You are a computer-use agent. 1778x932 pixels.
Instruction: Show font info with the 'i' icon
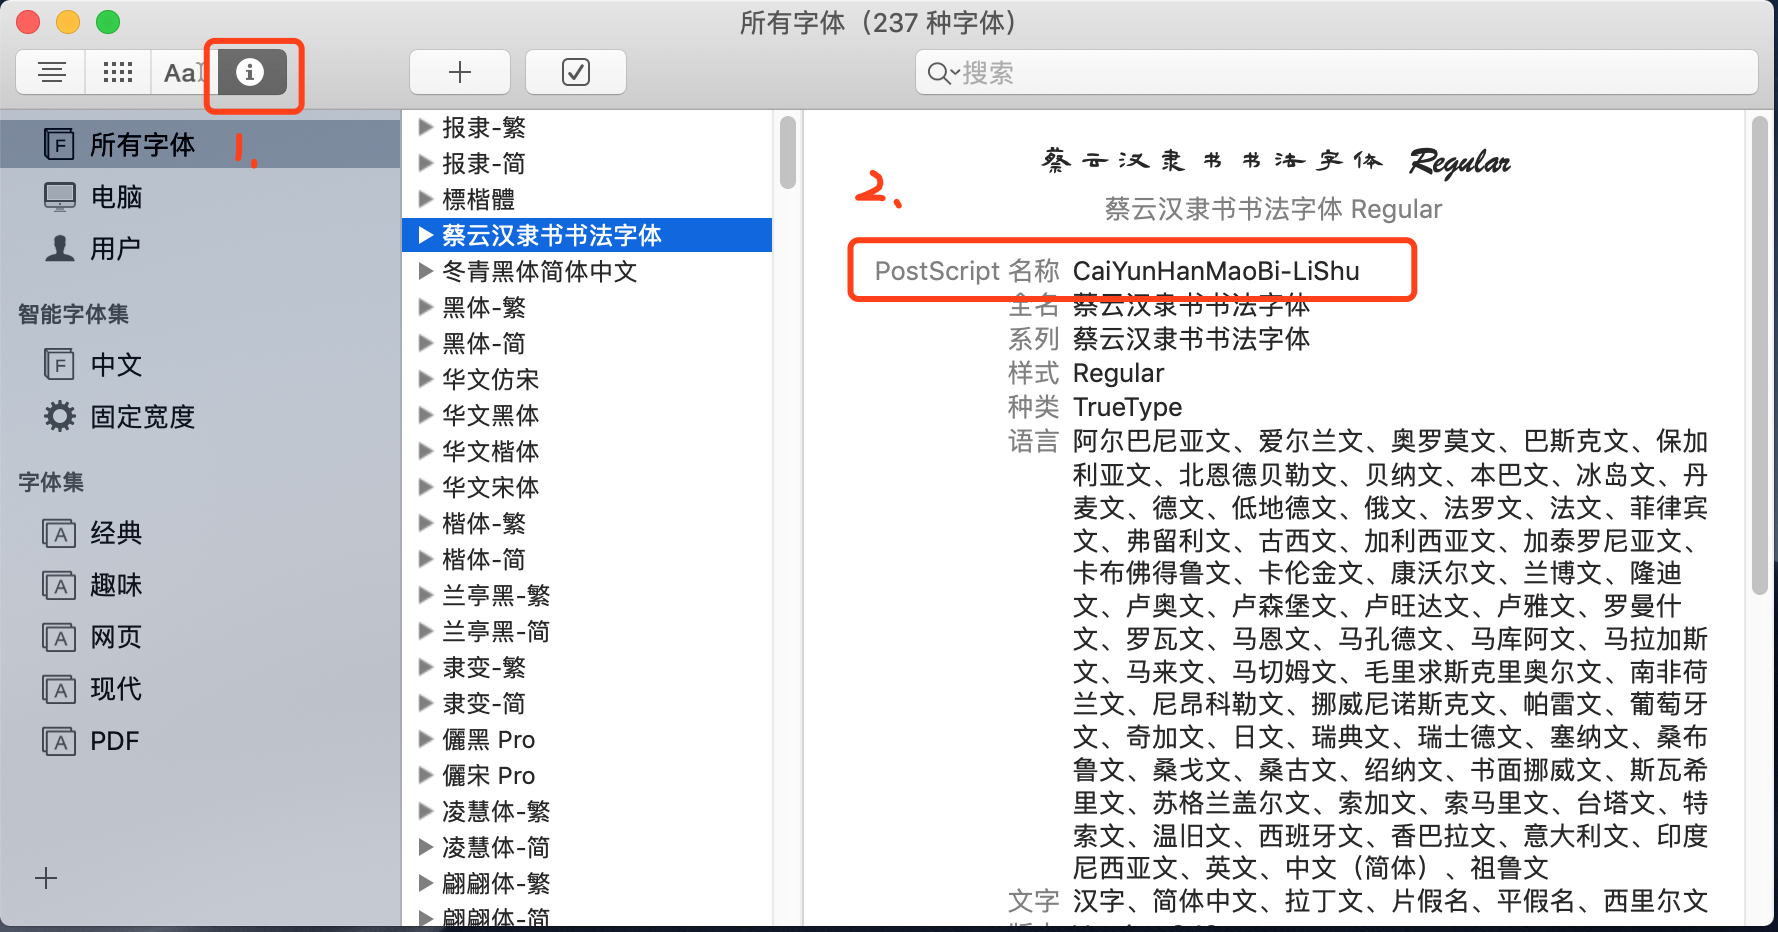tap(250, 72)
